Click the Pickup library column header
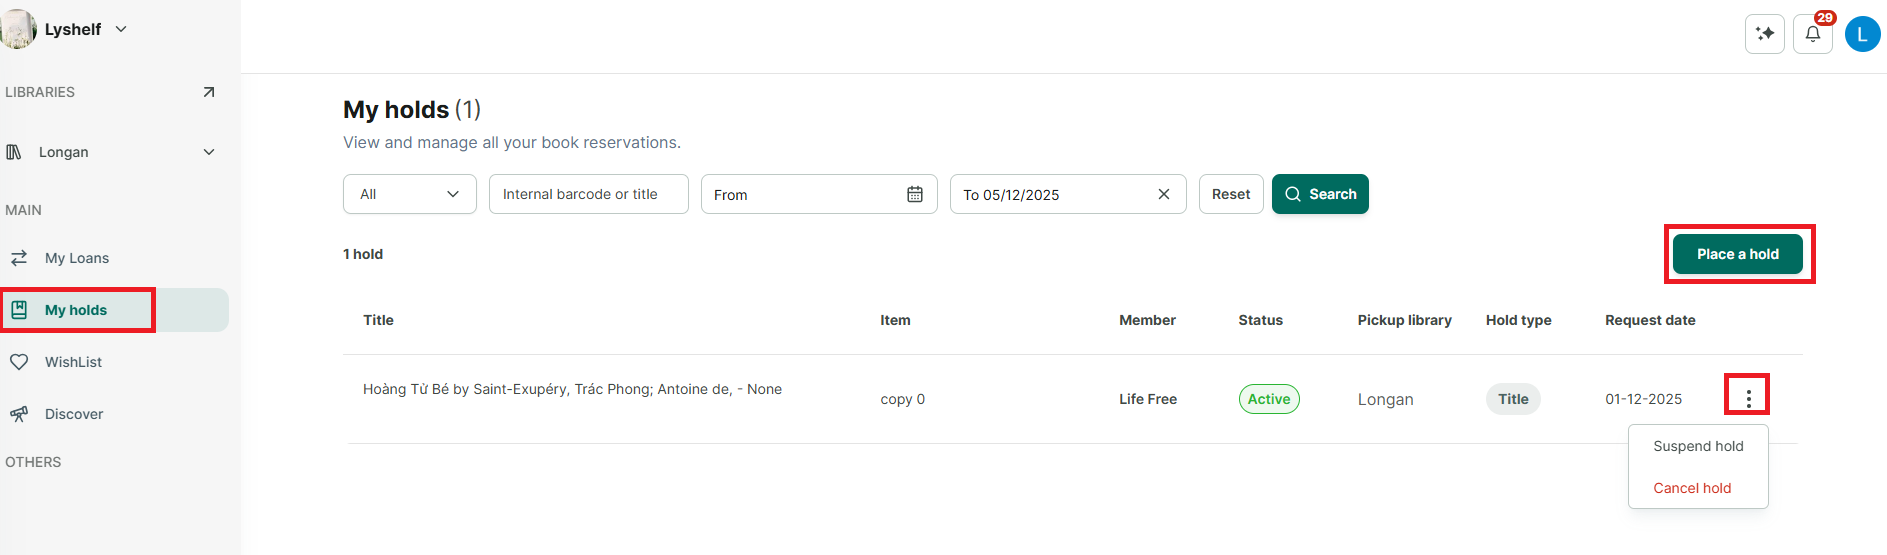This screenshot has width=1887, height=555. click(1404, 320)
